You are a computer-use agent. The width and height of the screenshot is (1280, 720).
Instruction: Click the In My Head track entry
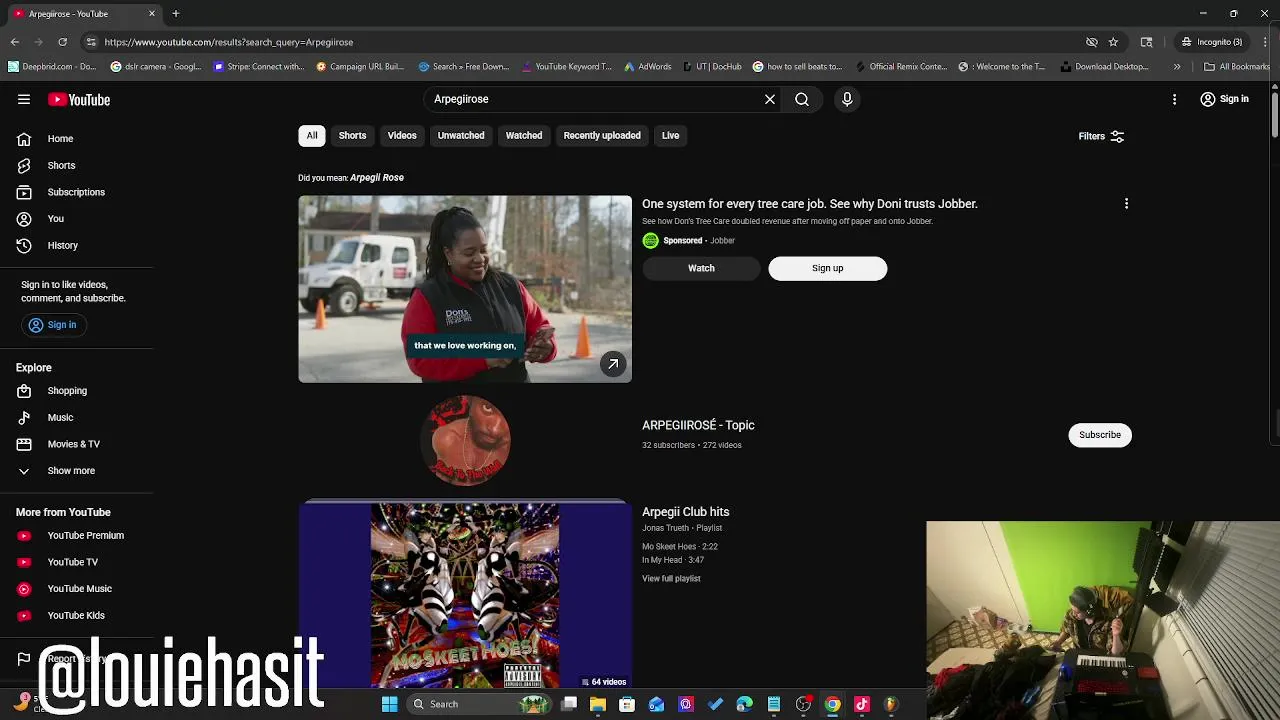click(x=673, y=560)
